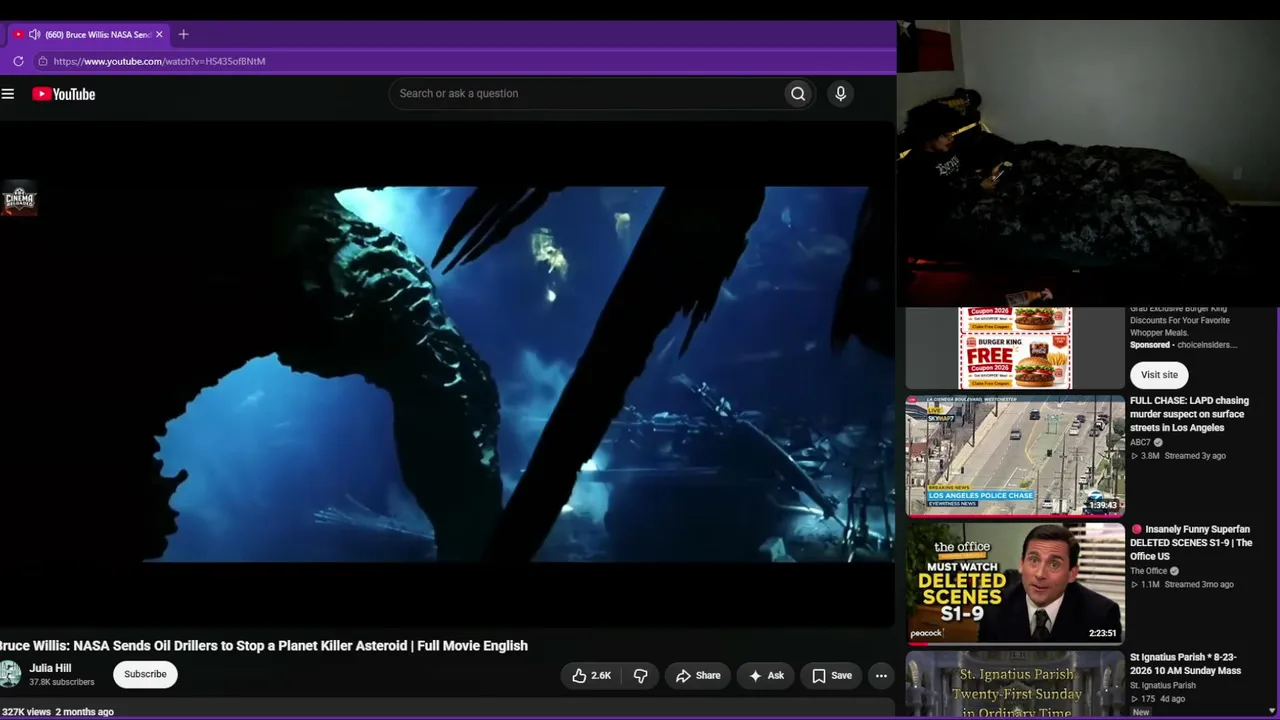Open 'Insanely Funny Superfan DELETED SCENES' title
This screenshot has height=720, width=1280.
(1191, 543)
